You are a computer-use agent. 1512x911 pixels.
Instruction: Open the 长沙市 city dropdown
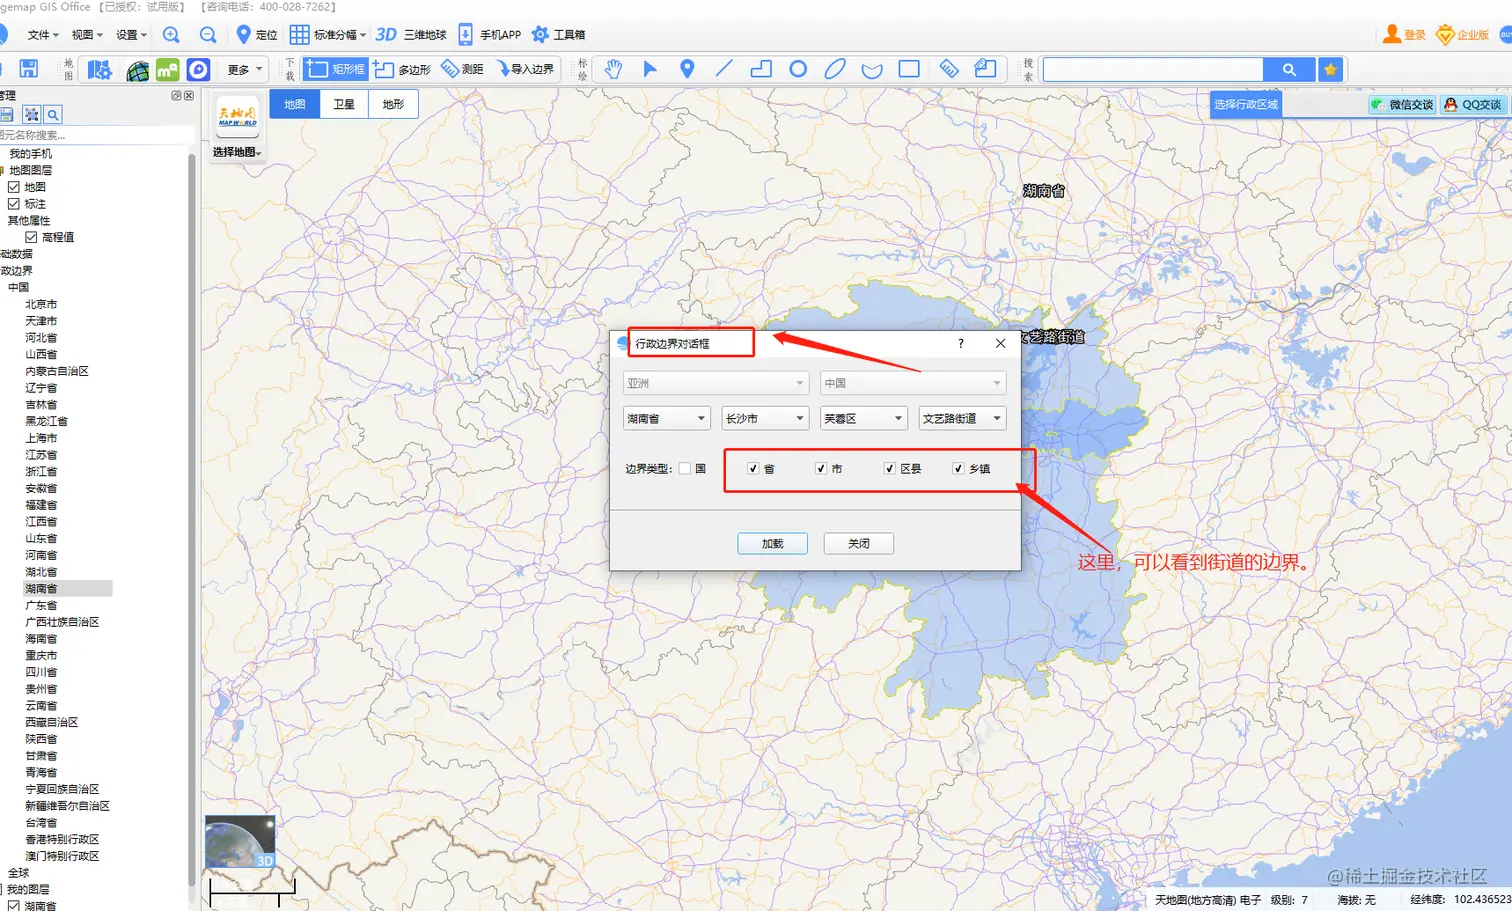(765, 418)
